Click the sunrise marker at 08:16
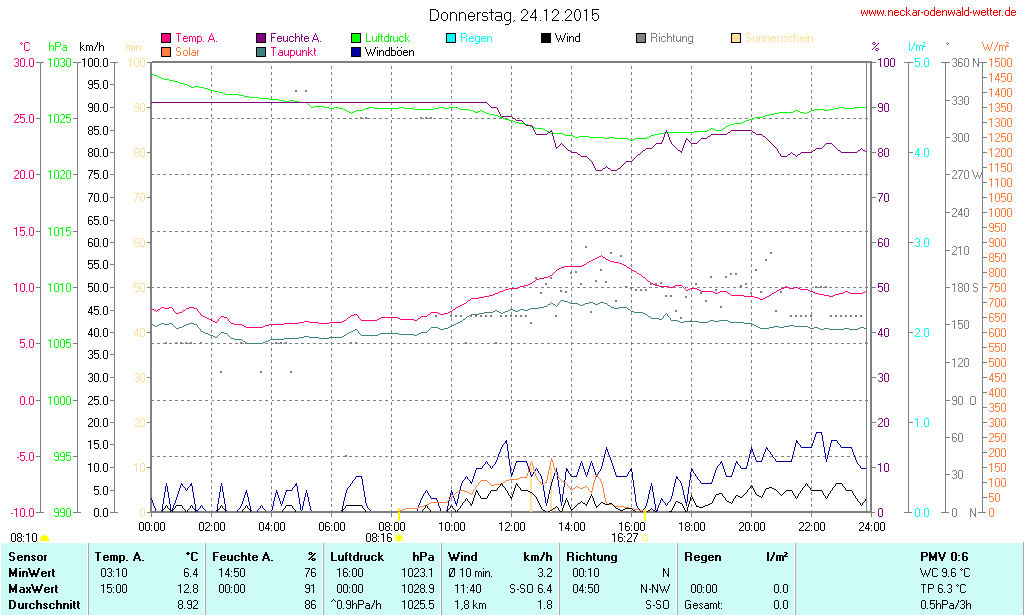This screenshot has height=615, width=1024. (399, 537)
